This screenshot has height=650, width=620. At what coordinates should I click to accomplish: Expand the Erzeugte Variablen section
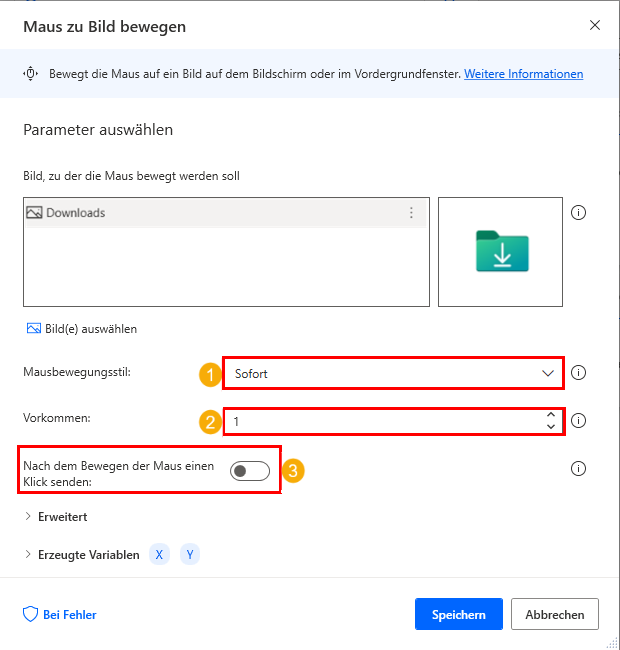point(82,555)
